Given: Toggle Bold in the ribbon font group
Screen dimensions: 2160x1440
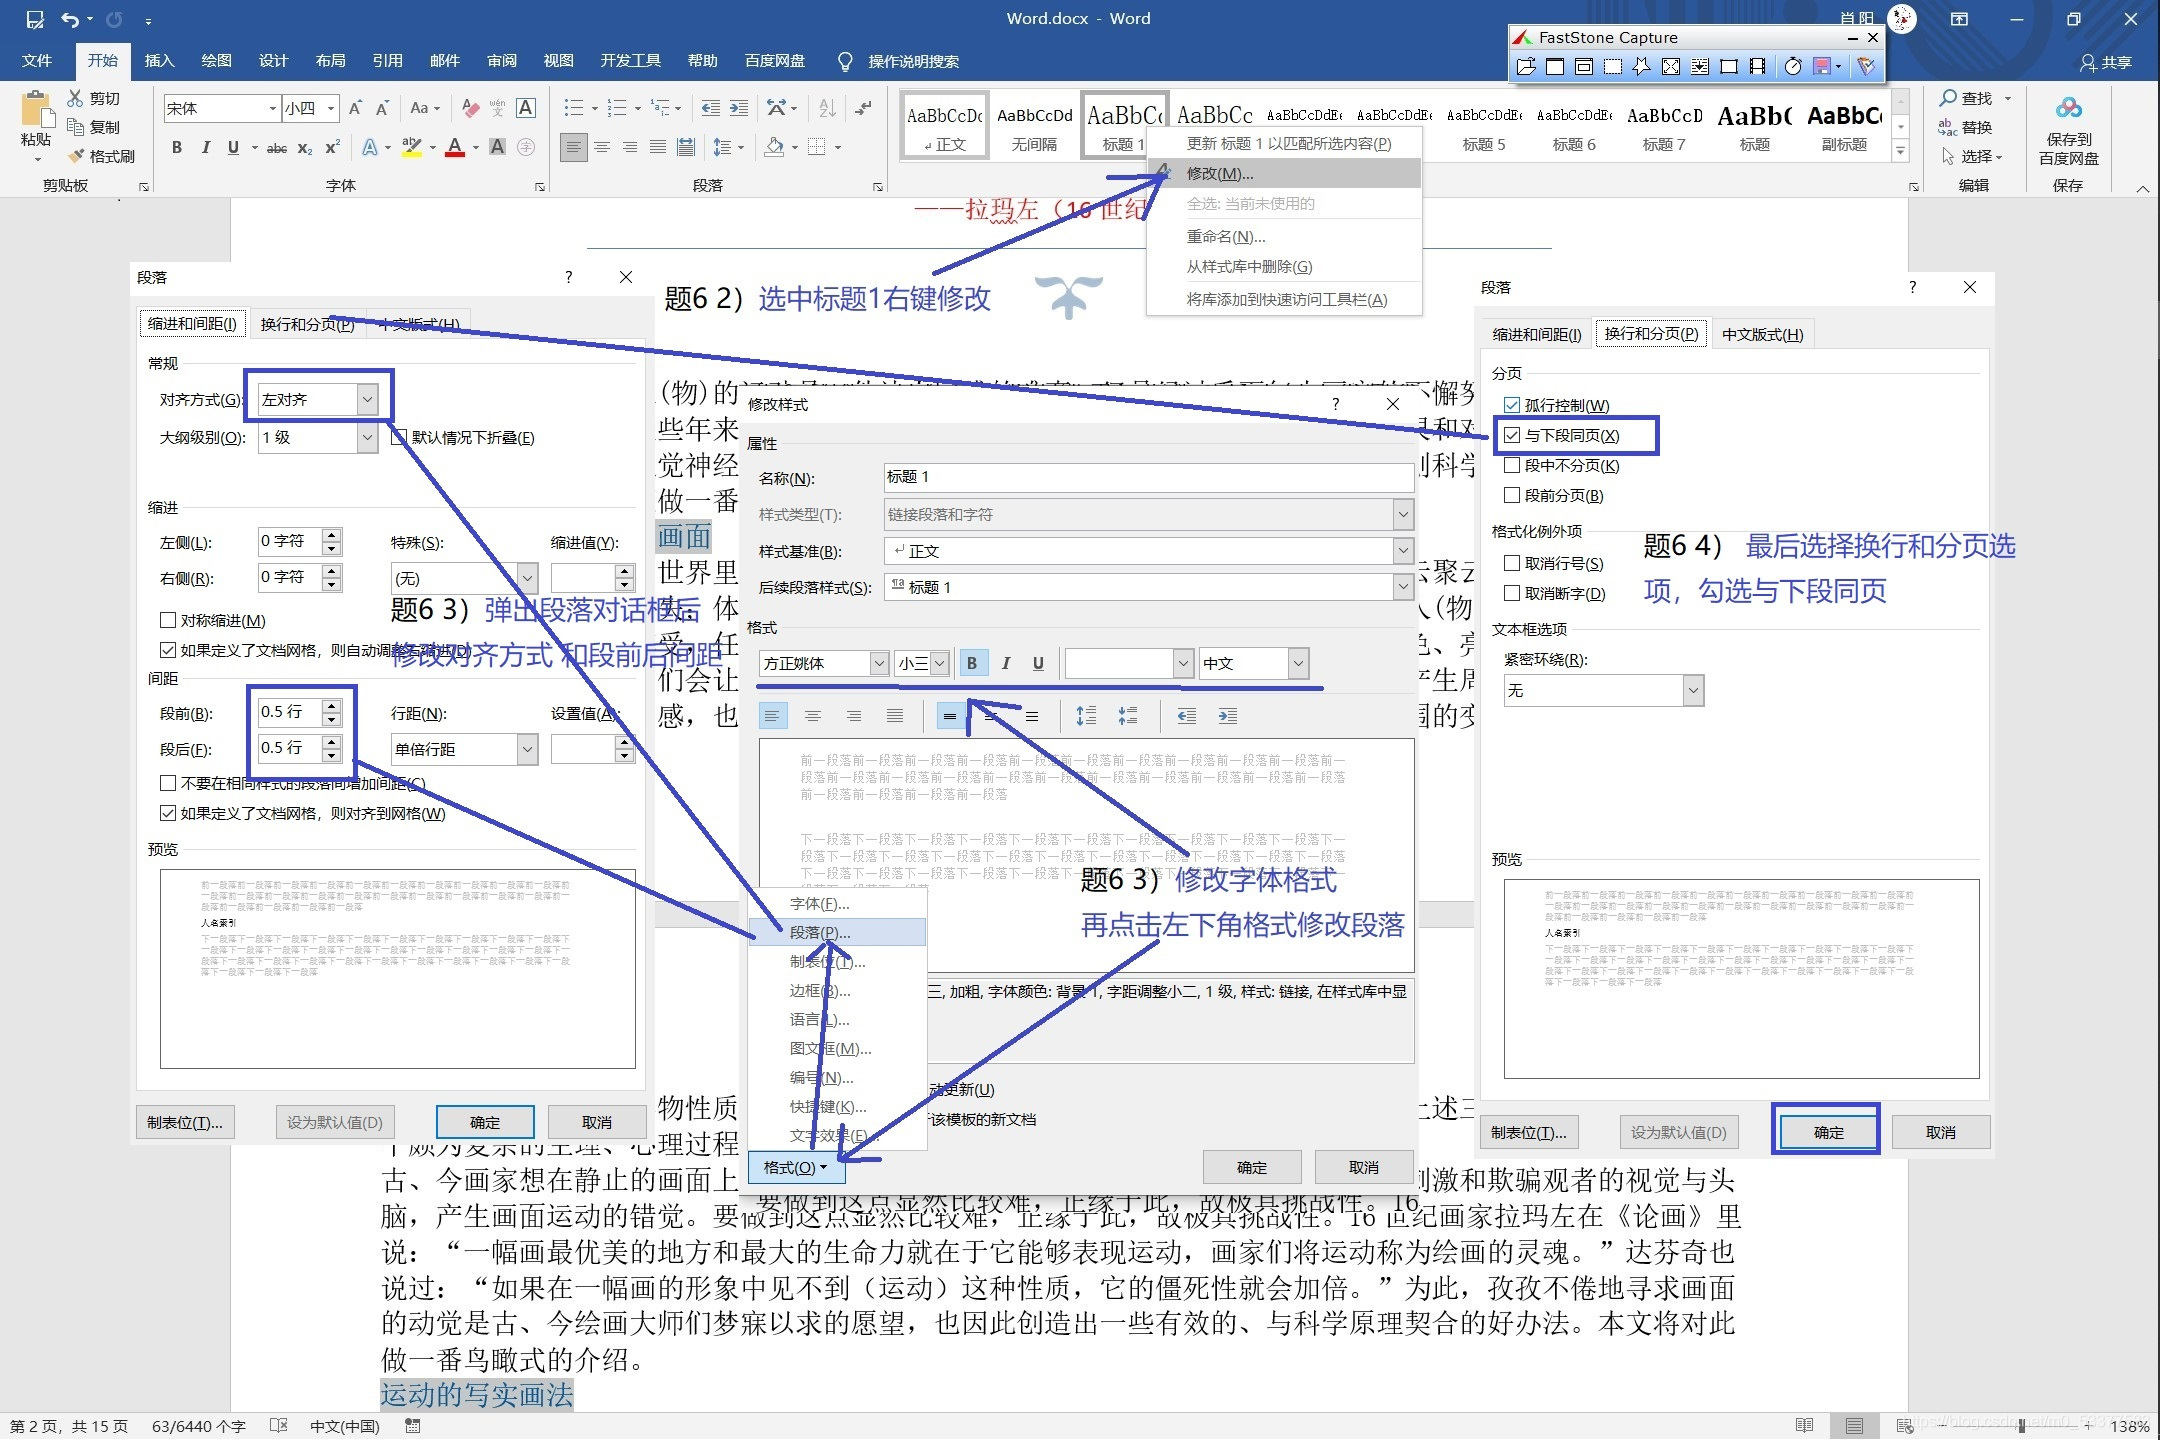Looking at the screenshot, I should point(176,147).
